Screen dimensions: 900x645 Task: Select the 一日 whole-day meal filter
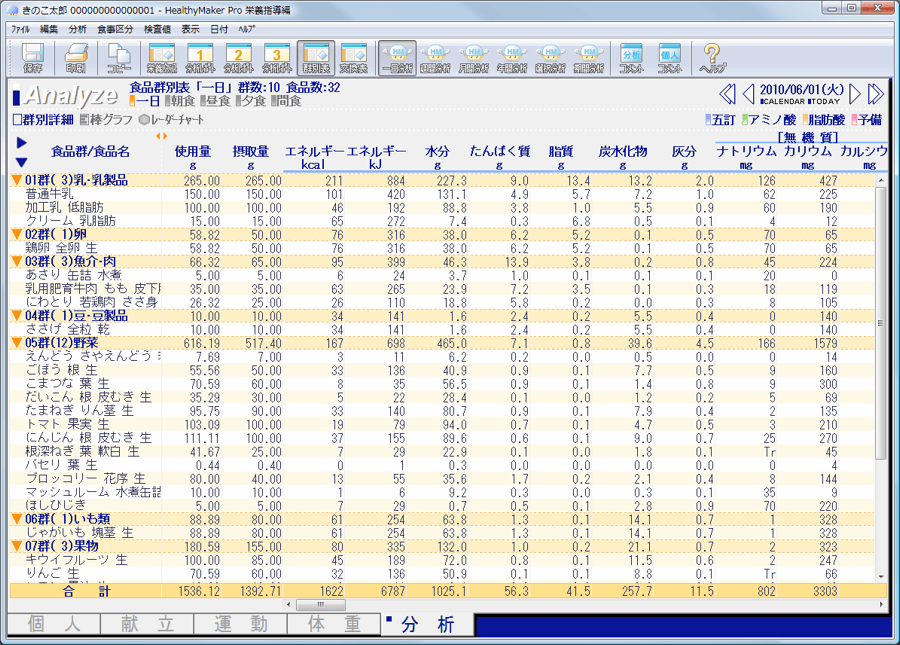click(x=145, y=101)
